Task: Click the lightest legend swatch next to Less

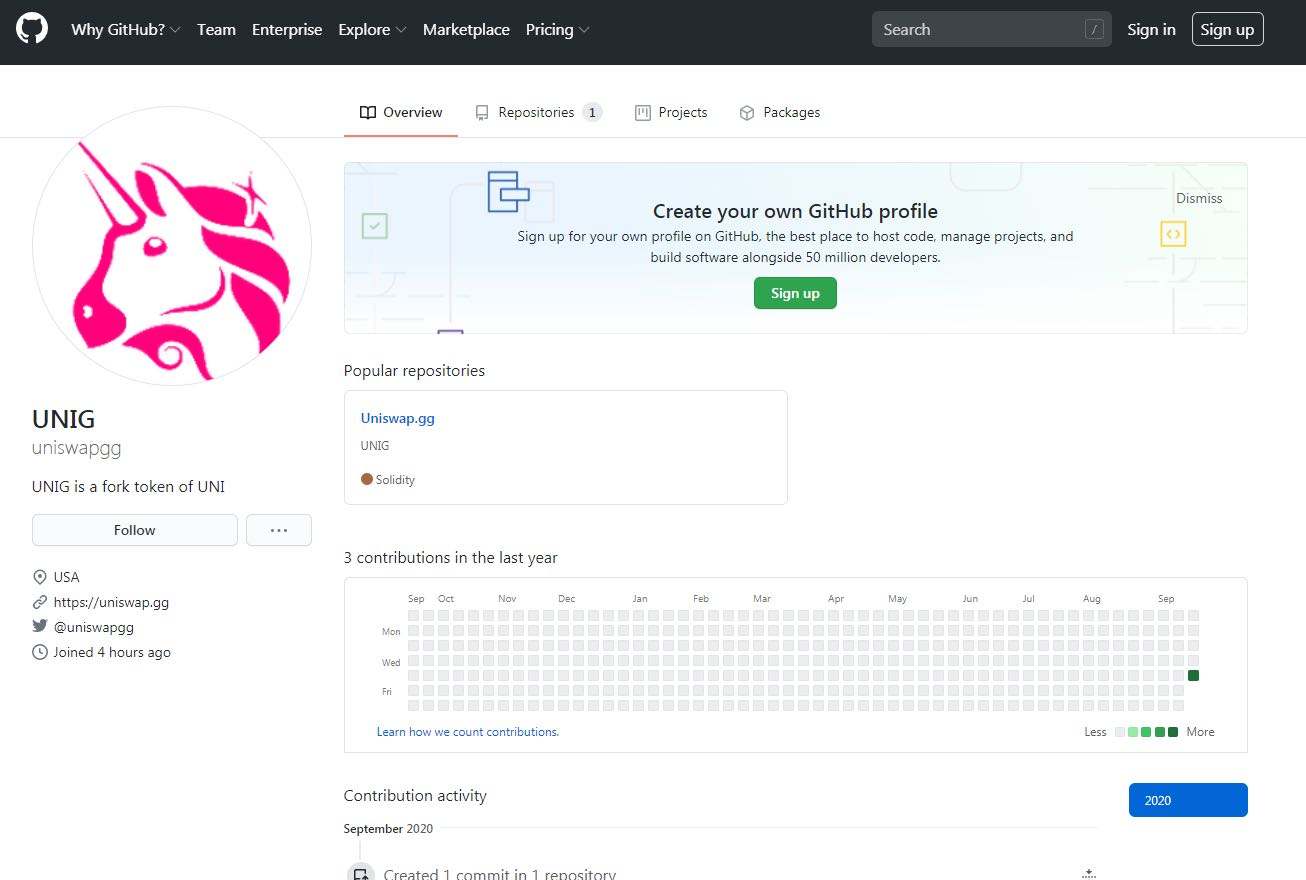Action: click(x=1120, y=732)
